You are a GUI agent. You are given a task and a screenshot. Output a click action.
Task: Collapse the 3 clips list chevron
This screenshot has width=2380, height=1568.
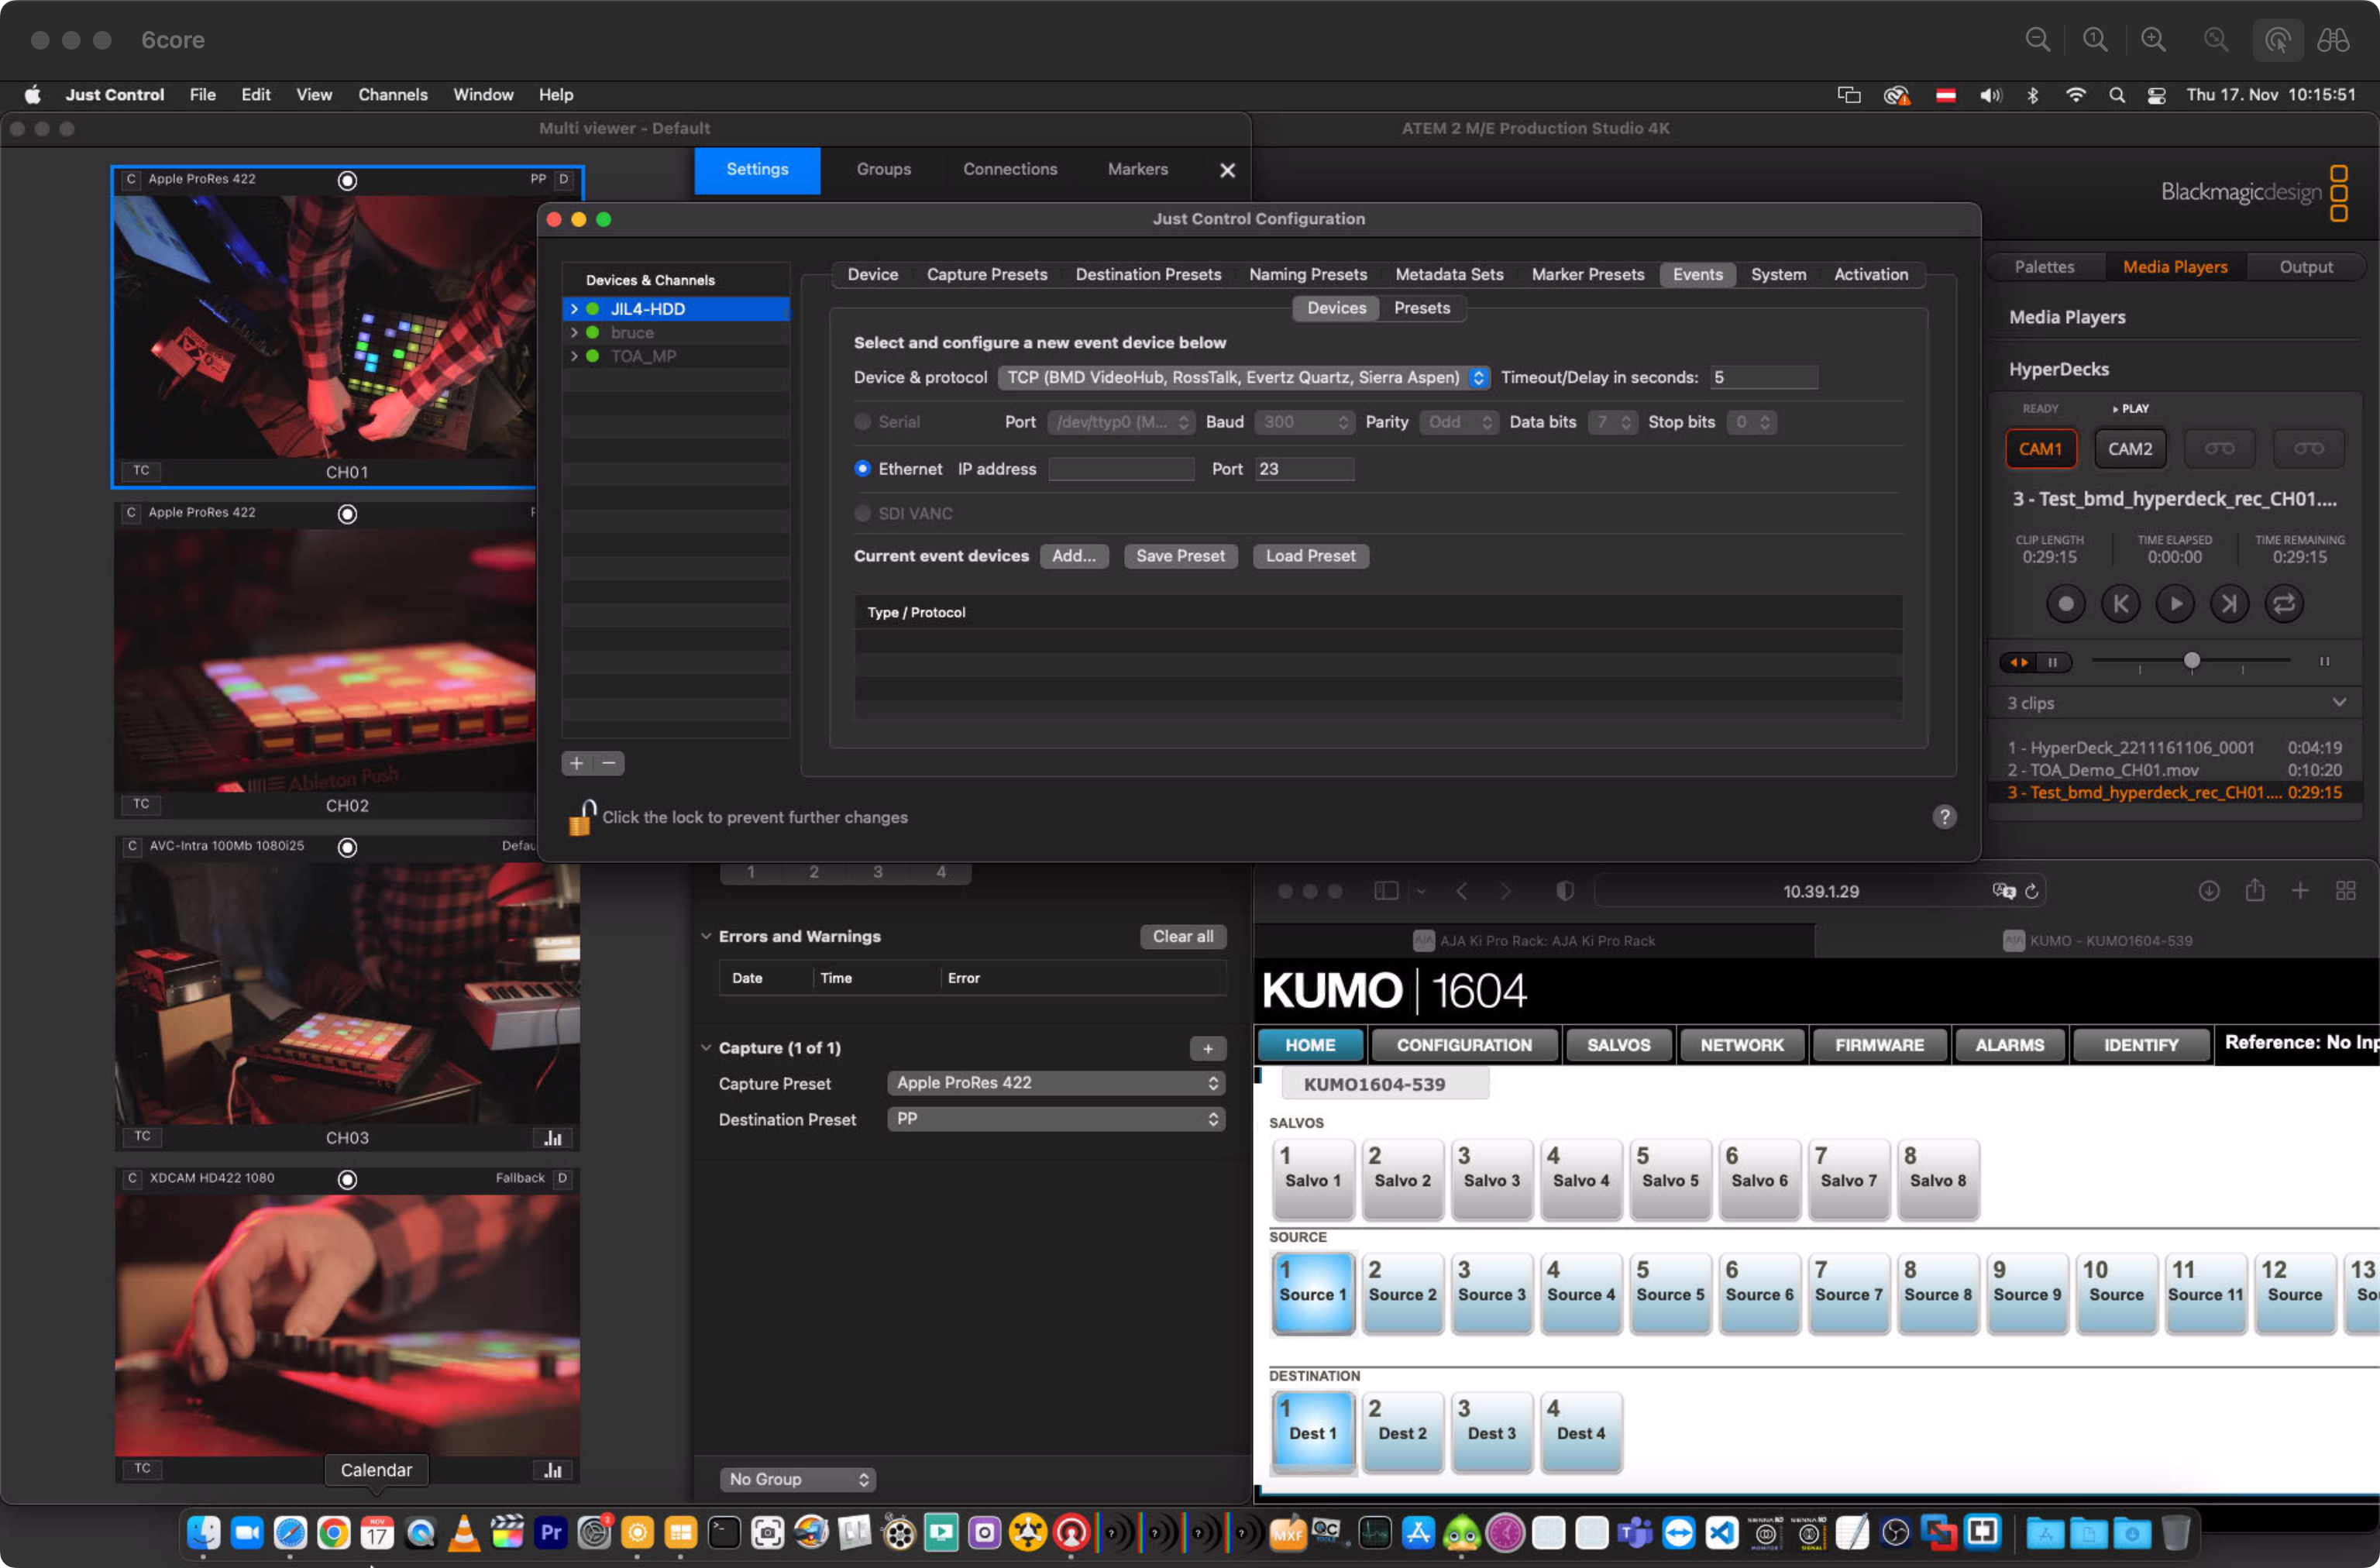2339,702
